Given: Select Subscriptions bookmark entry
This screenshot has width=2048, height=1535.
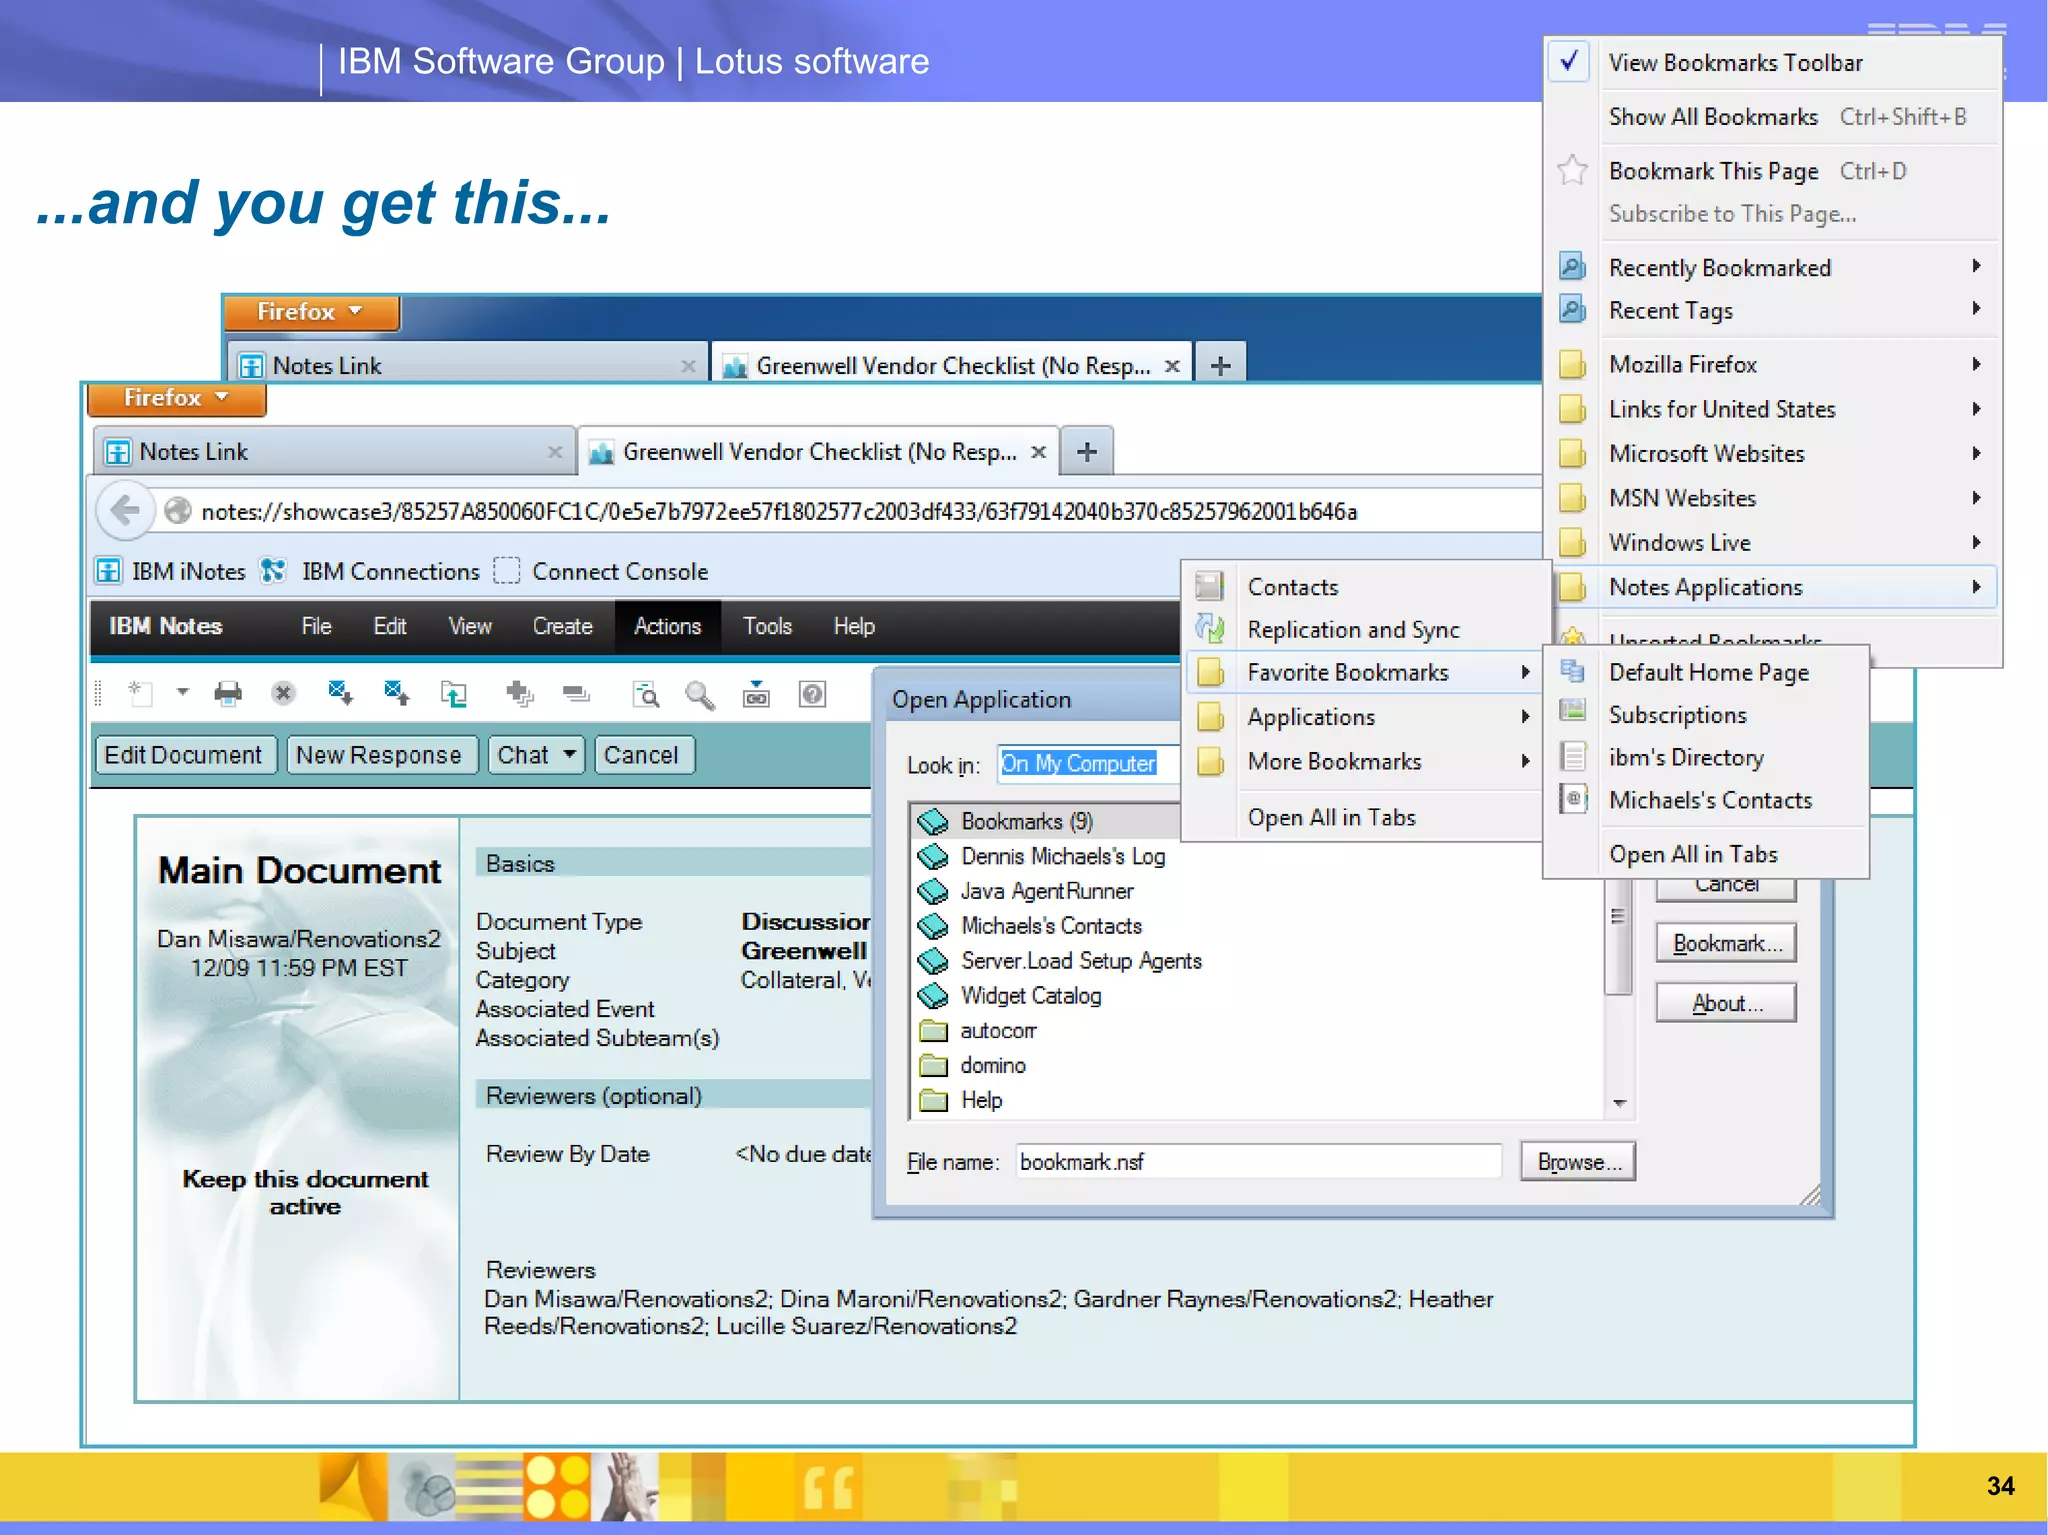Looking at the screenshot, I should pyautogui.click(x=1706, y=715).
